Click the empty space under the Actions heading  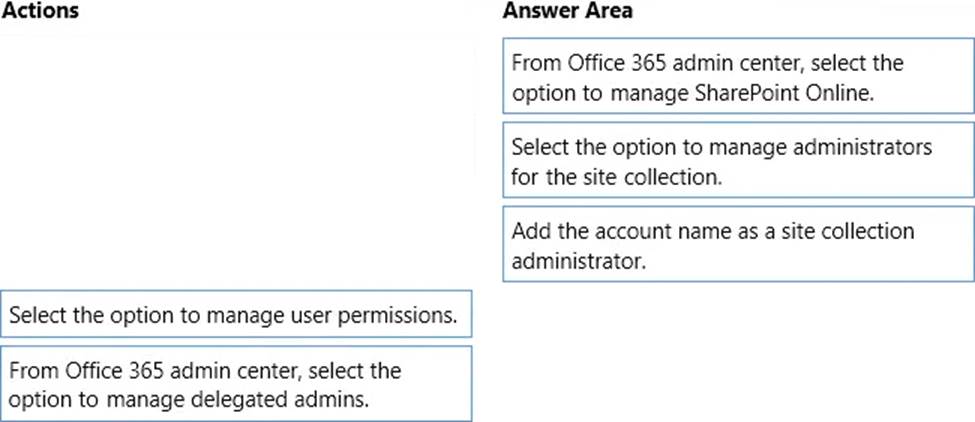pos(236,150)
